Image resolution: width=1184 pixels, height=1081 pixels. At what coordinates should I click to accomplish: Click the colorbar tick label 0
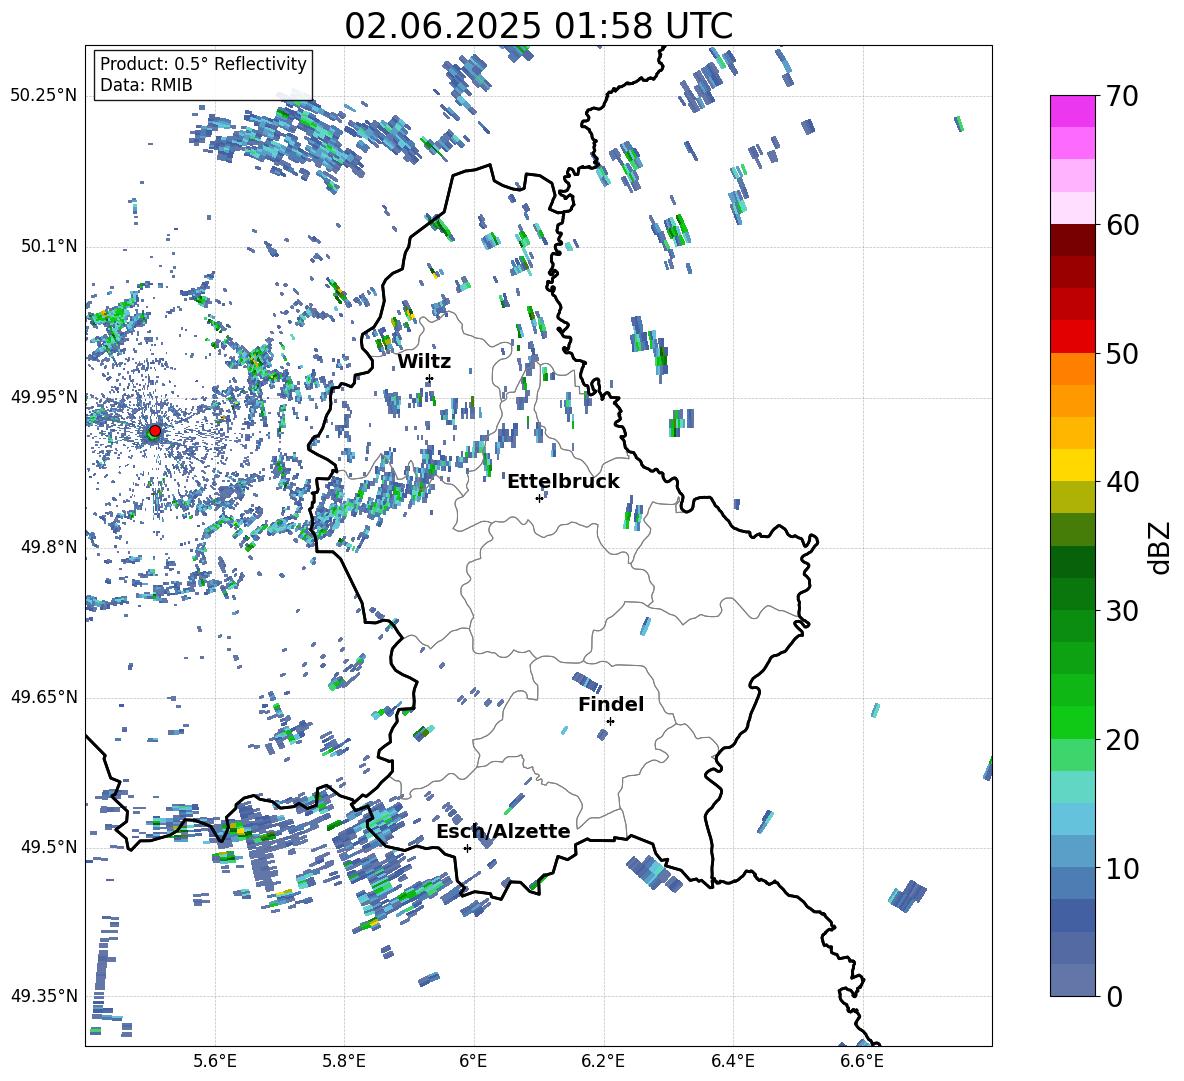[x=1114, y=997]
